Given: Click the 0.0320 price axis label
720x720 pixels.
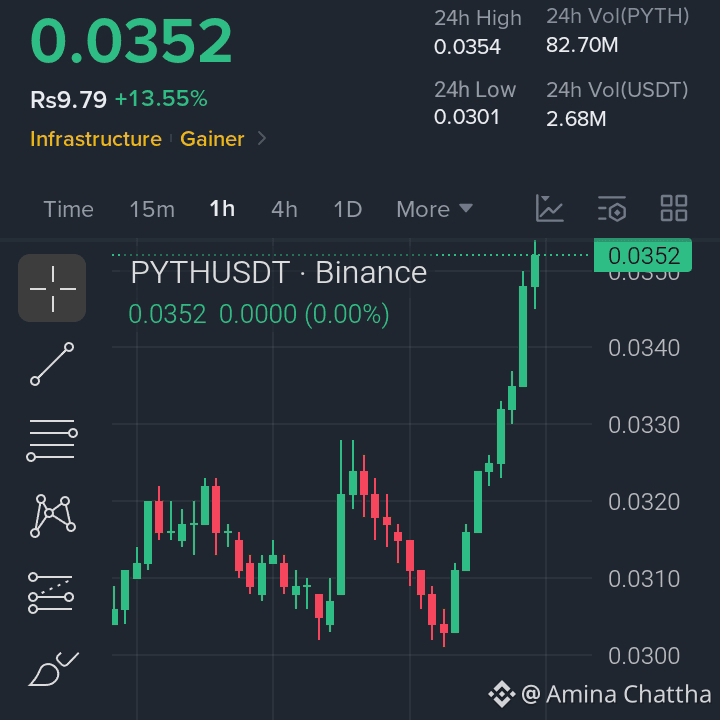Looking at the screenshot, I should [x=644, y=502].
